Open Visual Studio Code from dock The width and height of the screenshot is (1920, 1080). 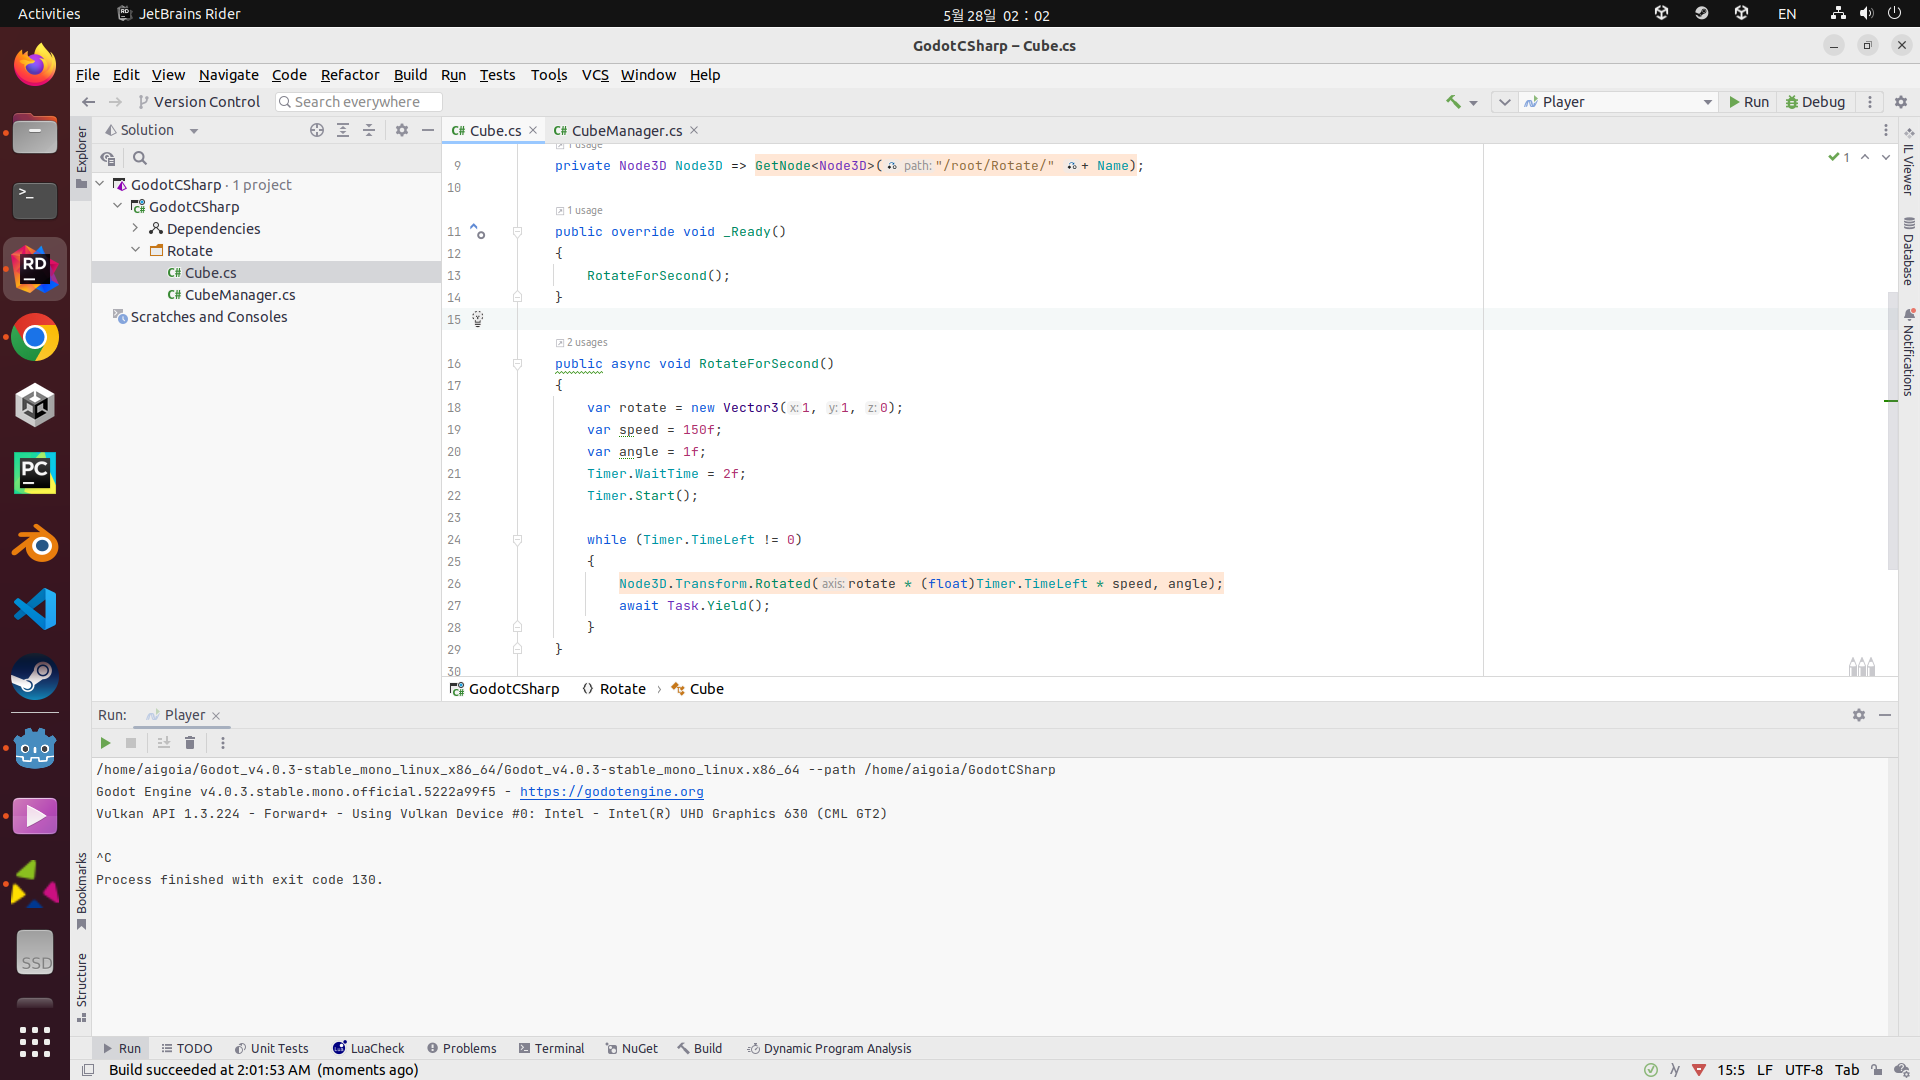[x=35, y=609]
